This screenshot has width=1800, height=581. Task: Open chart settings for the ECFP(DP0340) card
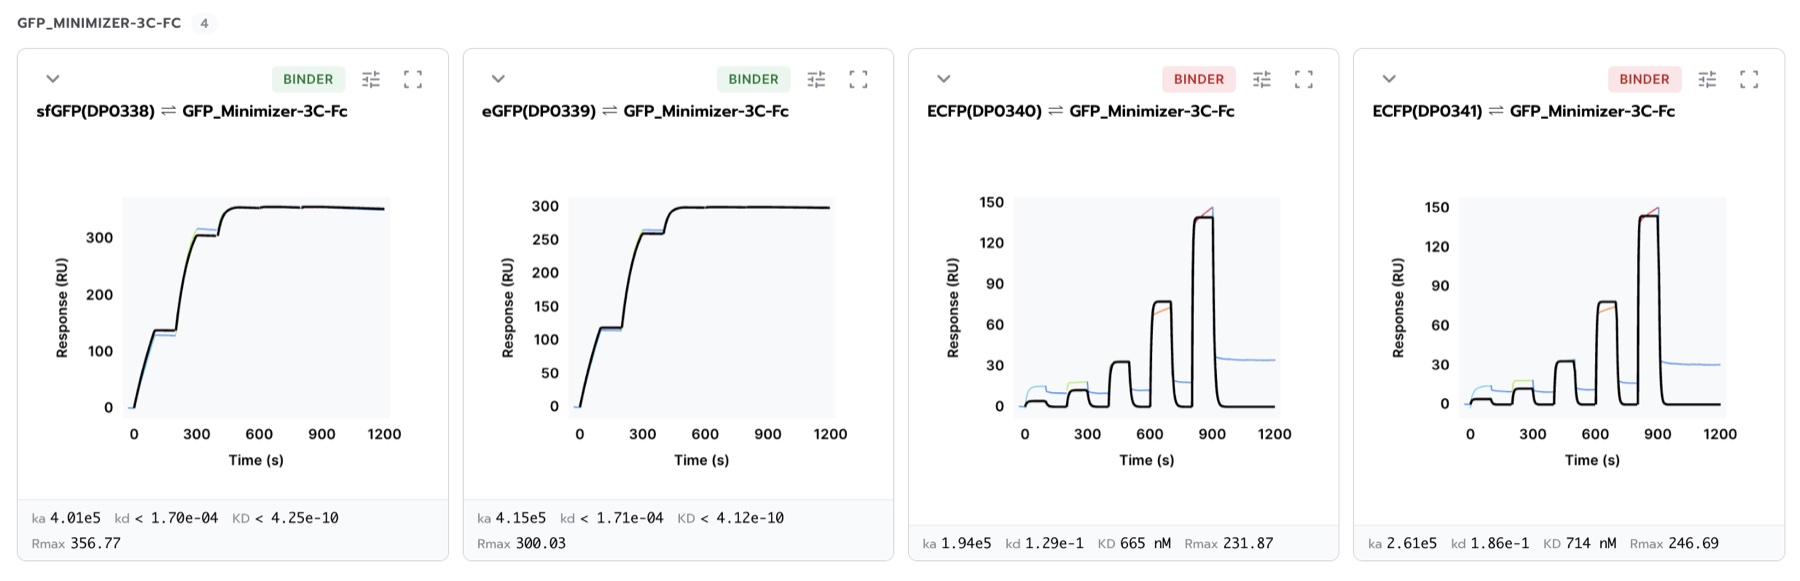coord(1262,79)
